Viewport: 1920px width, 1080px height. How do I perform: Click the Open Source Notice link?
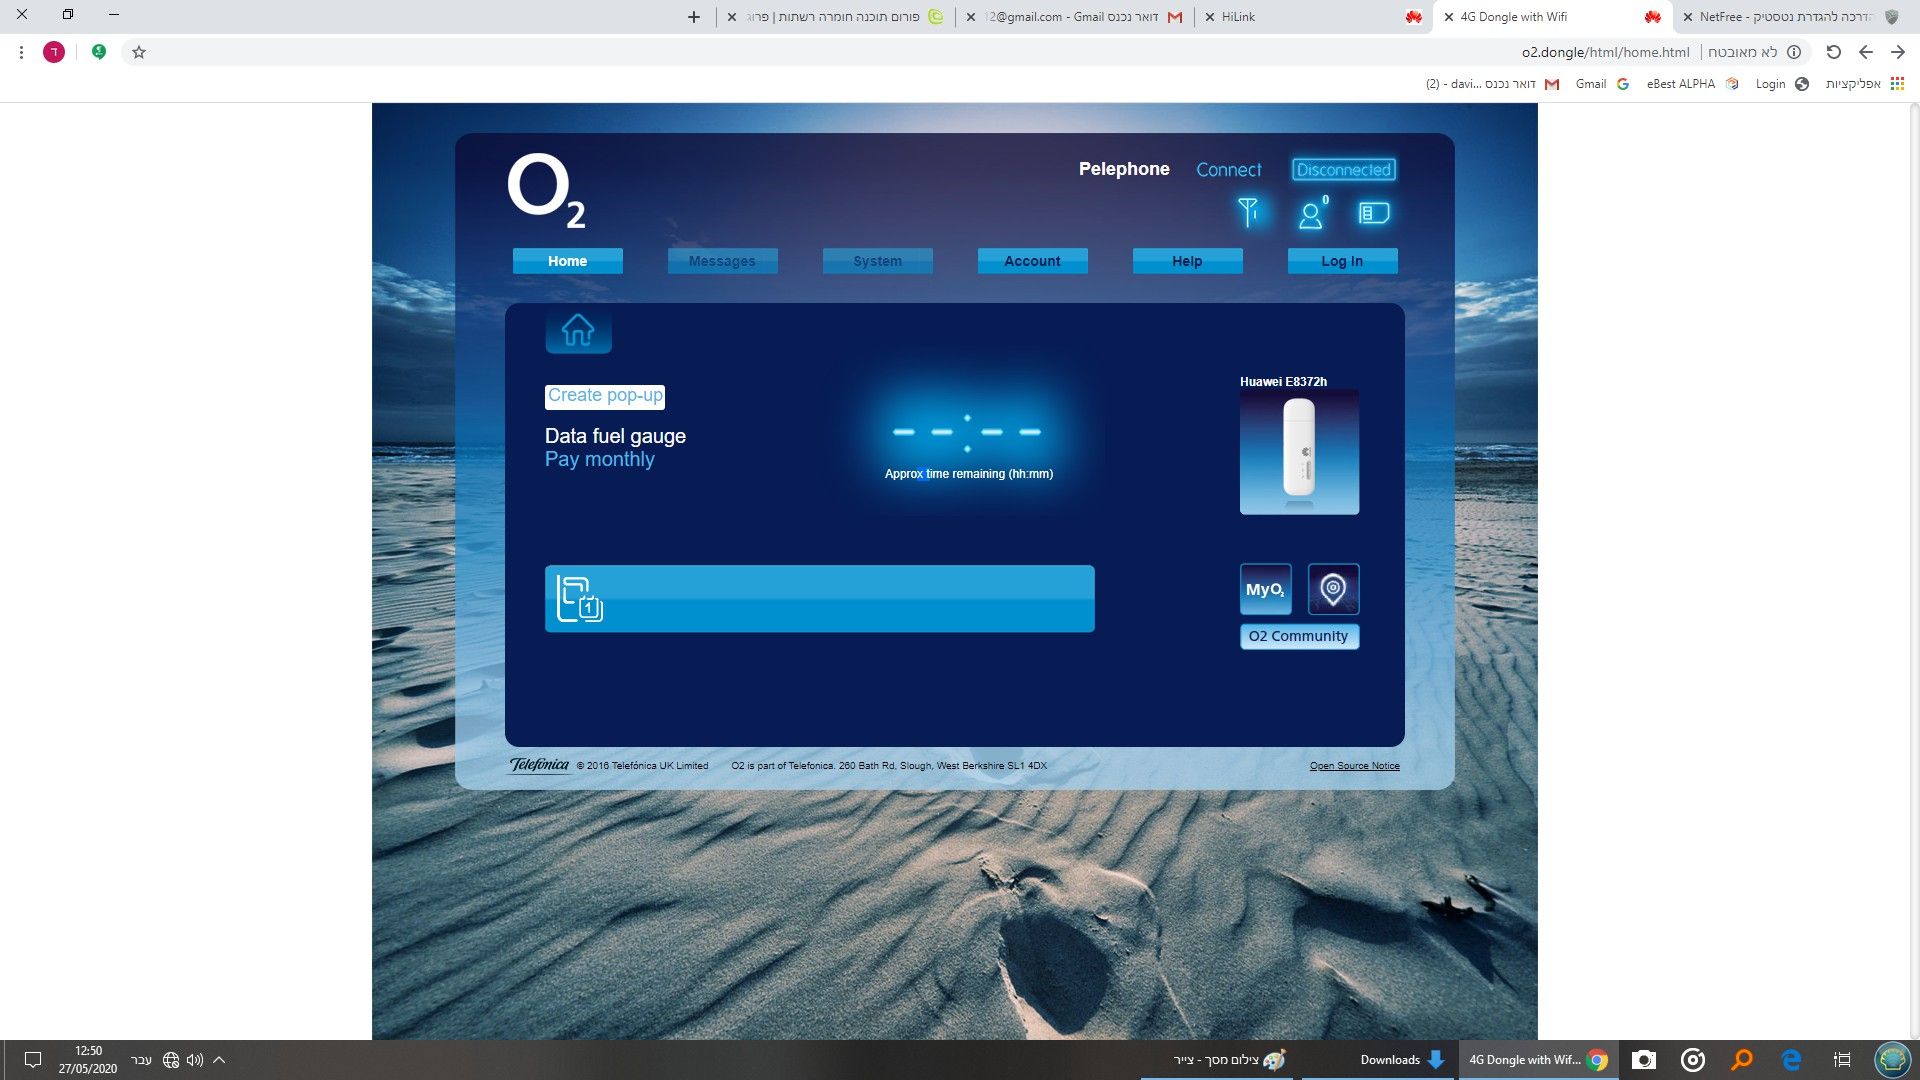click(x=1354, y=766)
